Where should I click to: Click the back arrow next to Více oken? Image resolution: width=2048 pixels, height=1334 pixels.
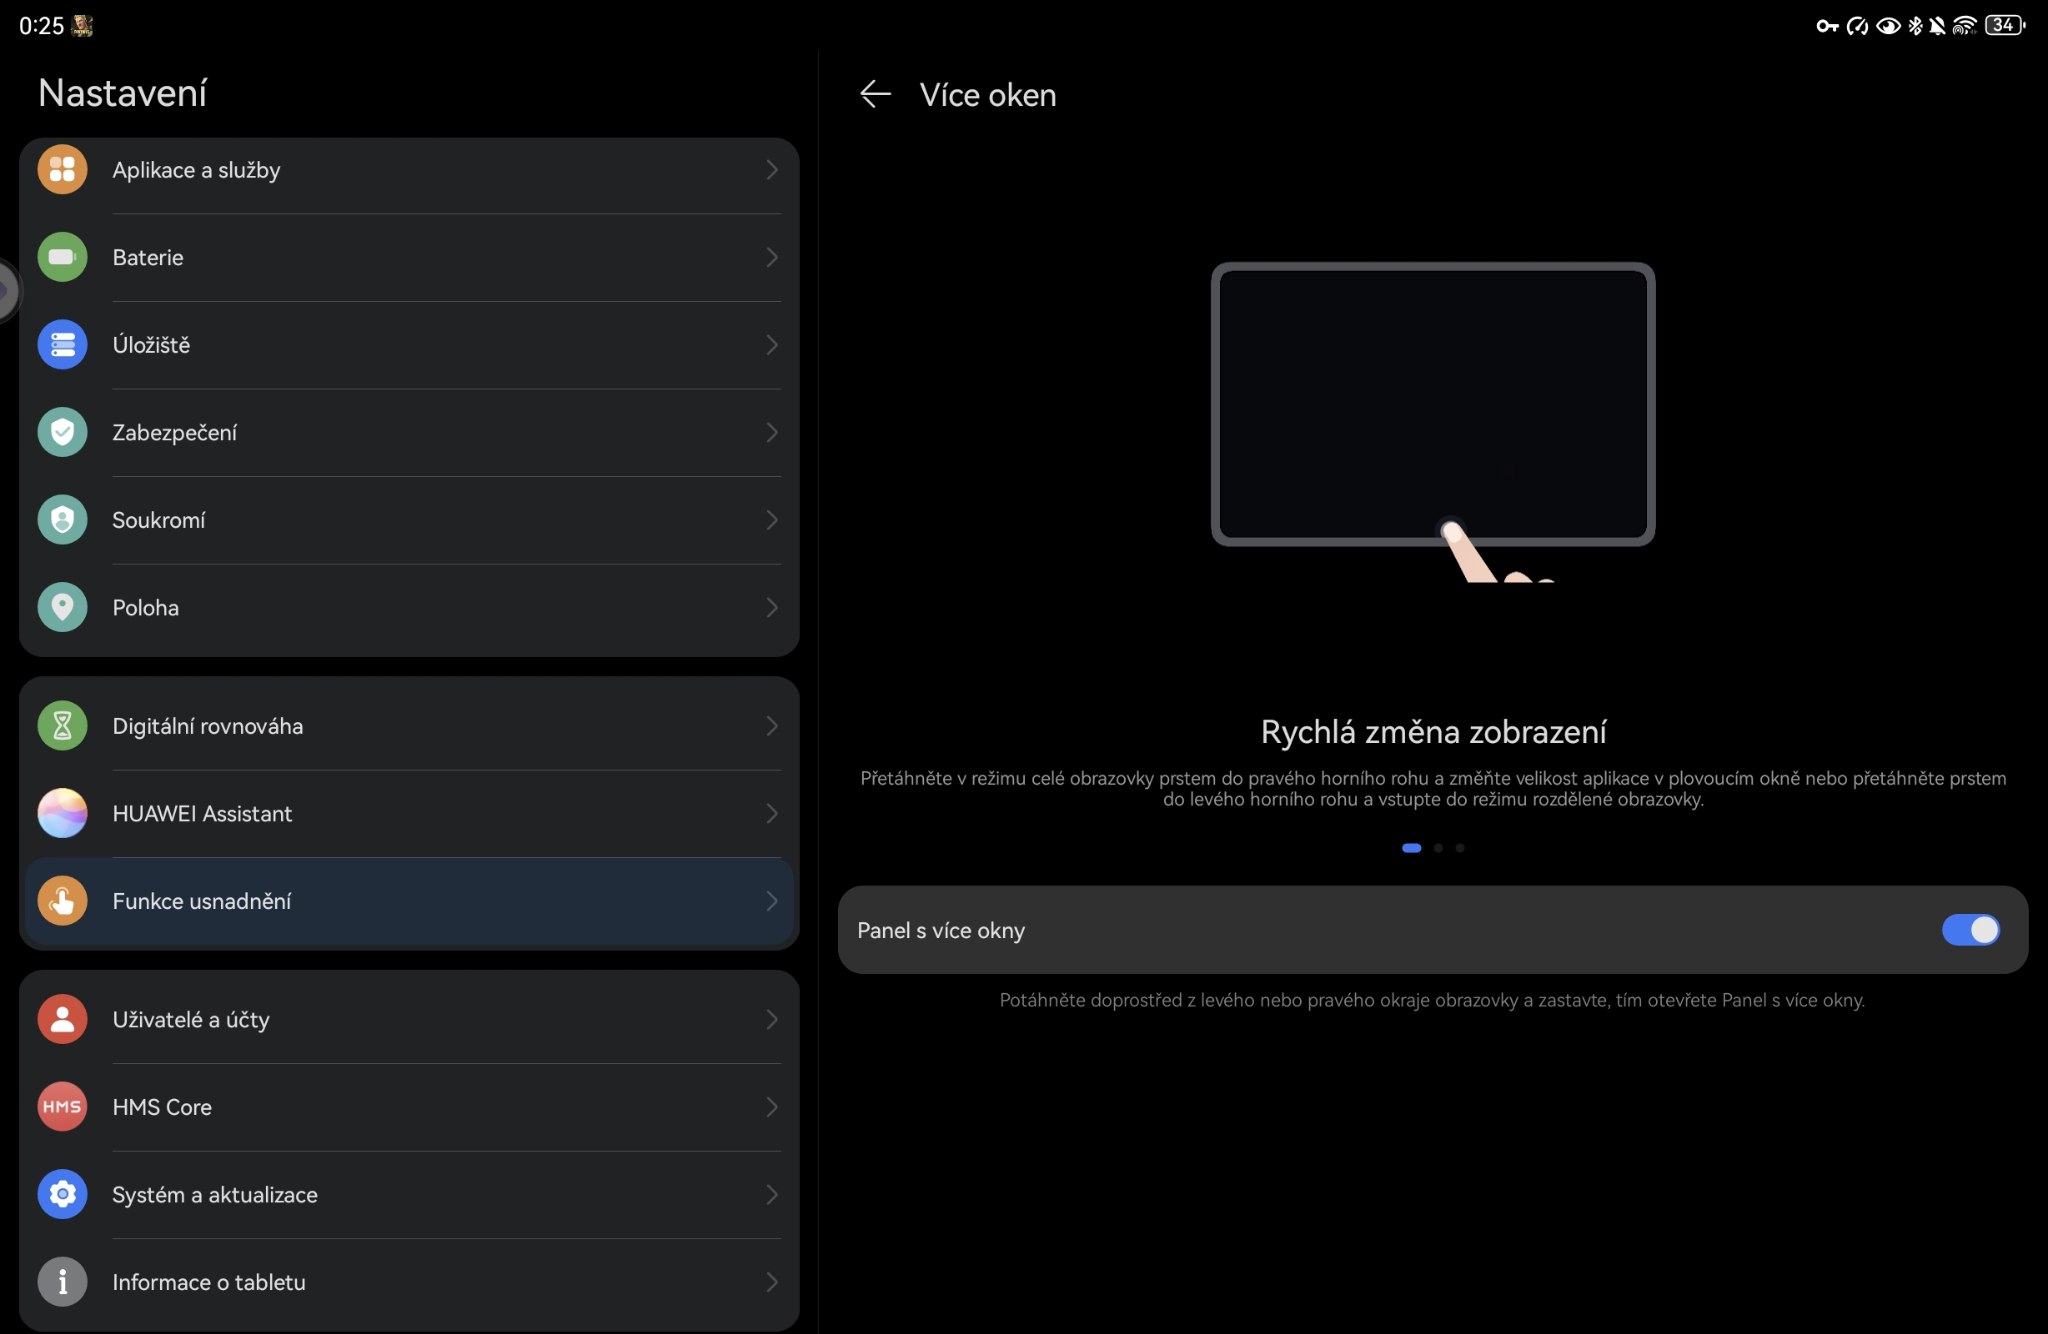pyautogui.click(x=875, y=95)
